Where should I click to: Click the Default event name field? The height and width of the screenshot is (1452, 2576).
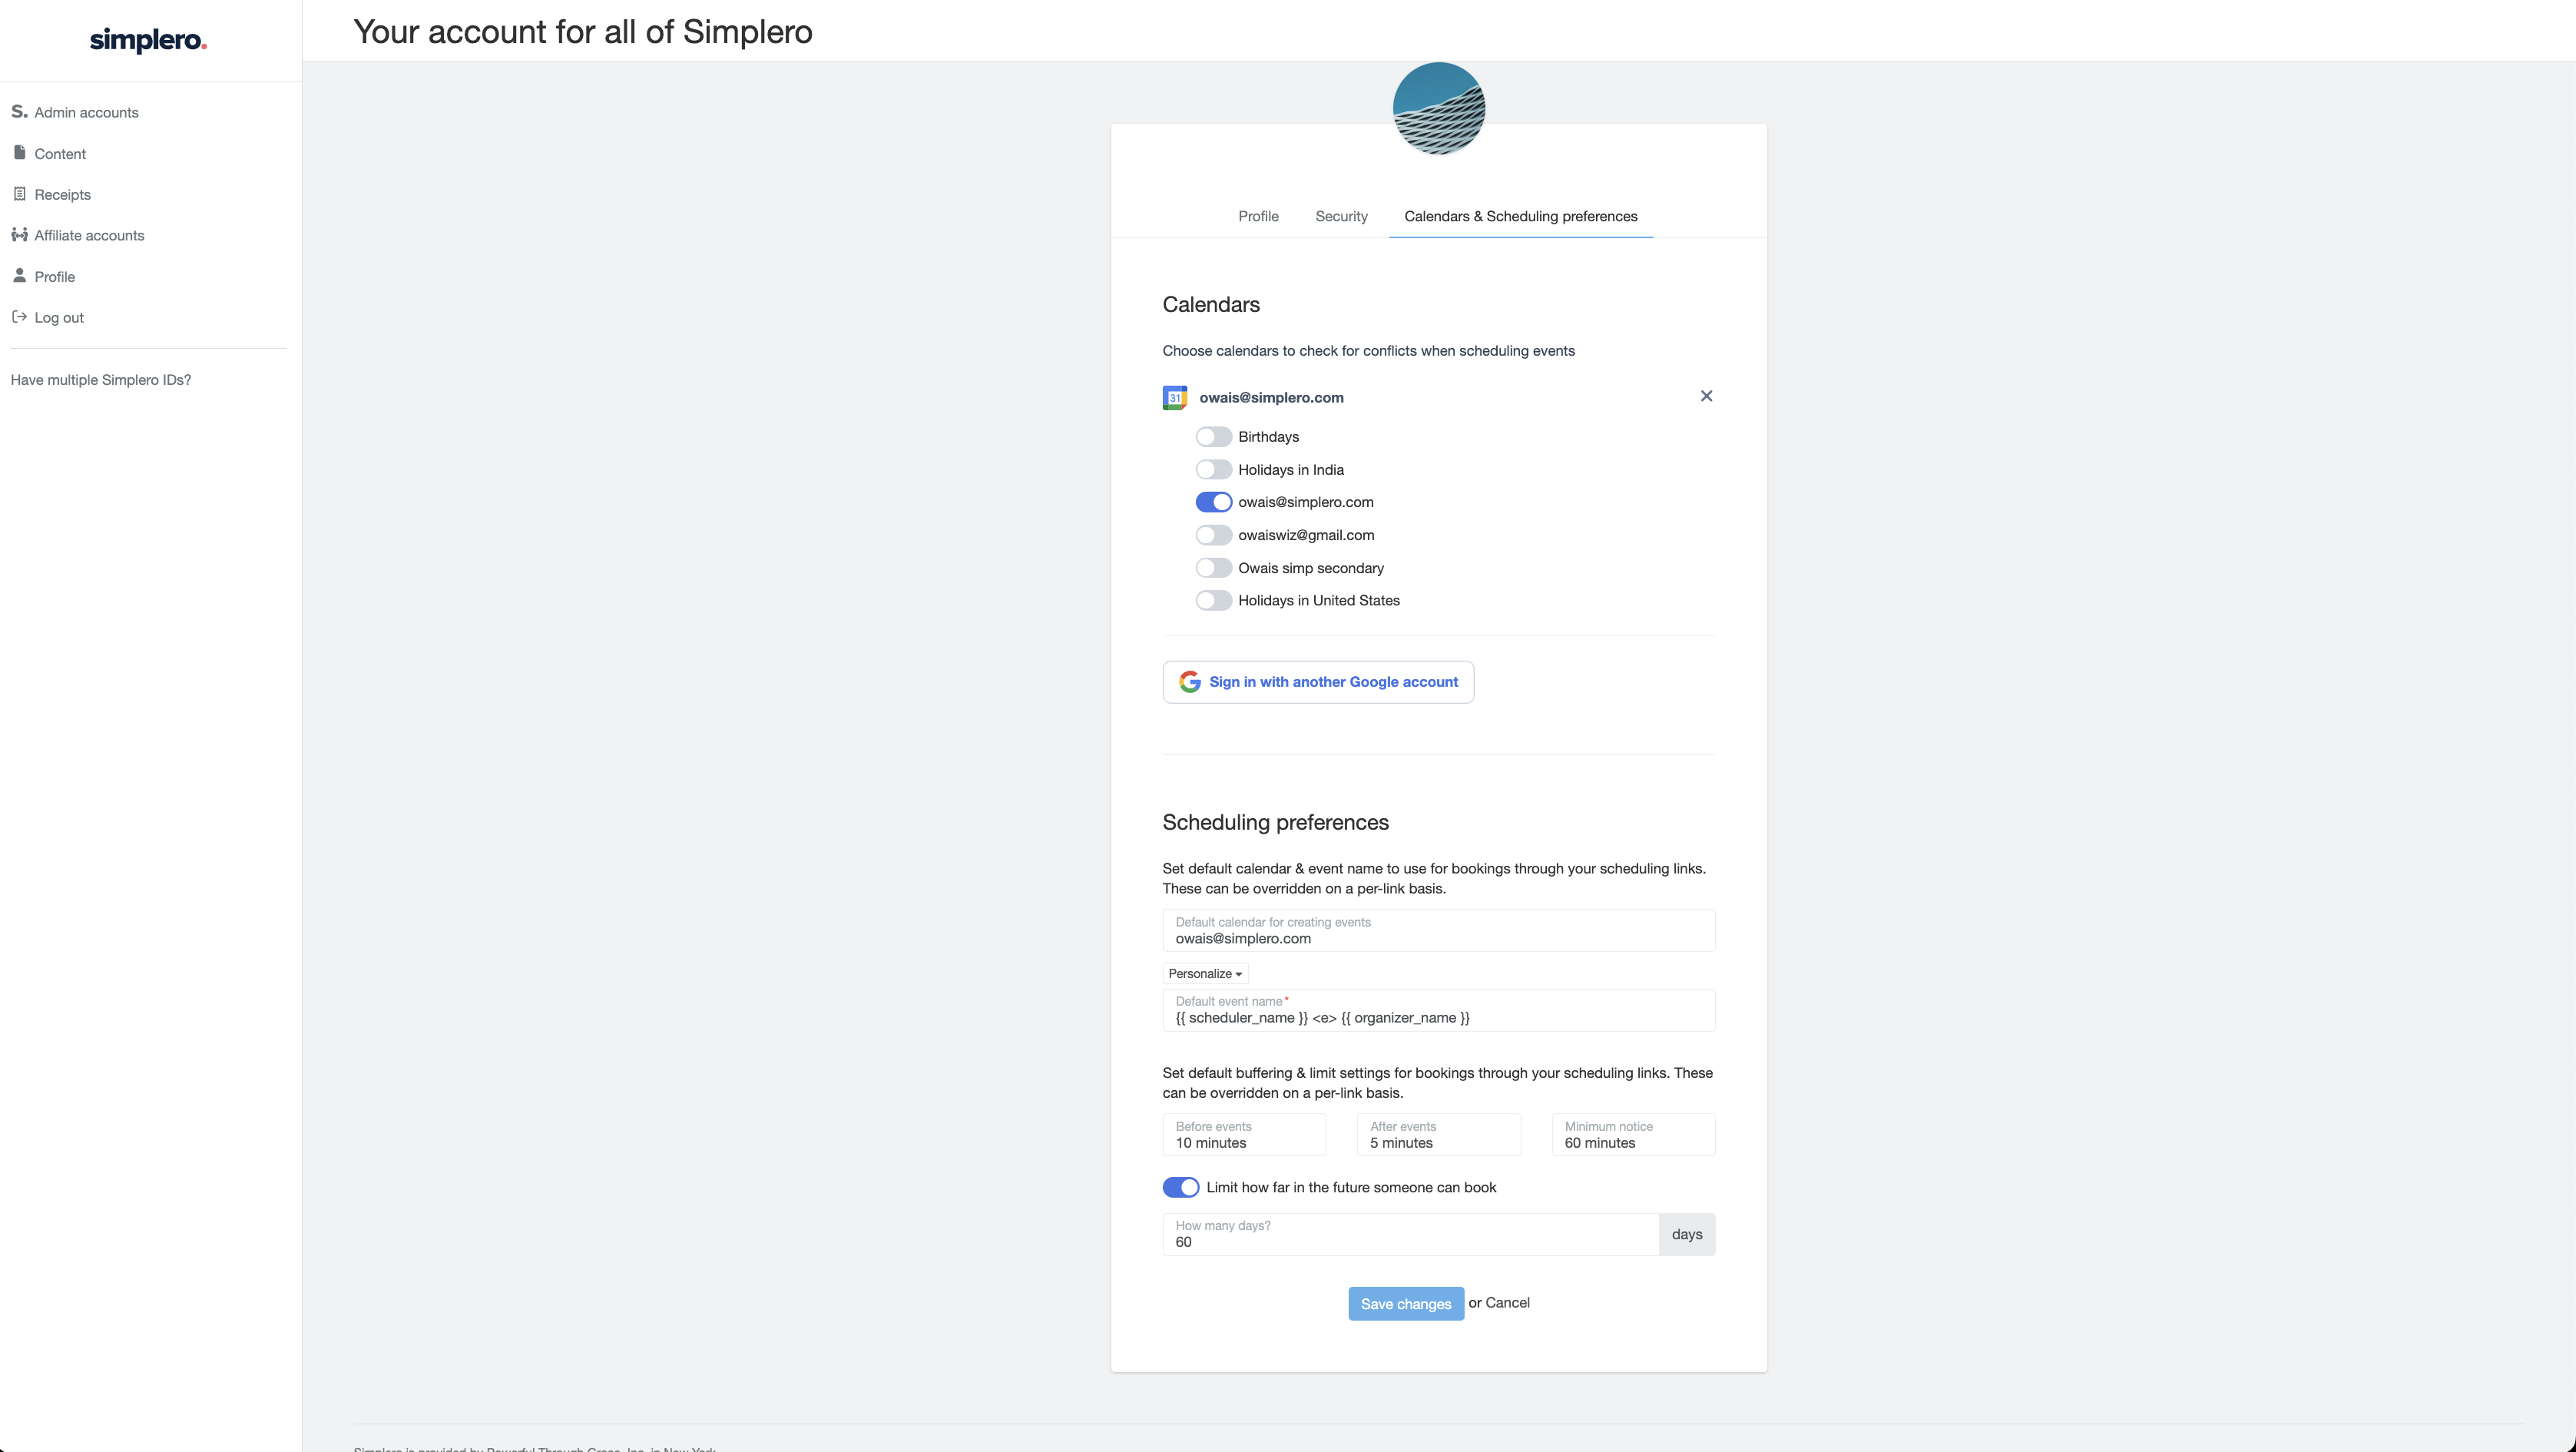(x=1438, y=1010)
